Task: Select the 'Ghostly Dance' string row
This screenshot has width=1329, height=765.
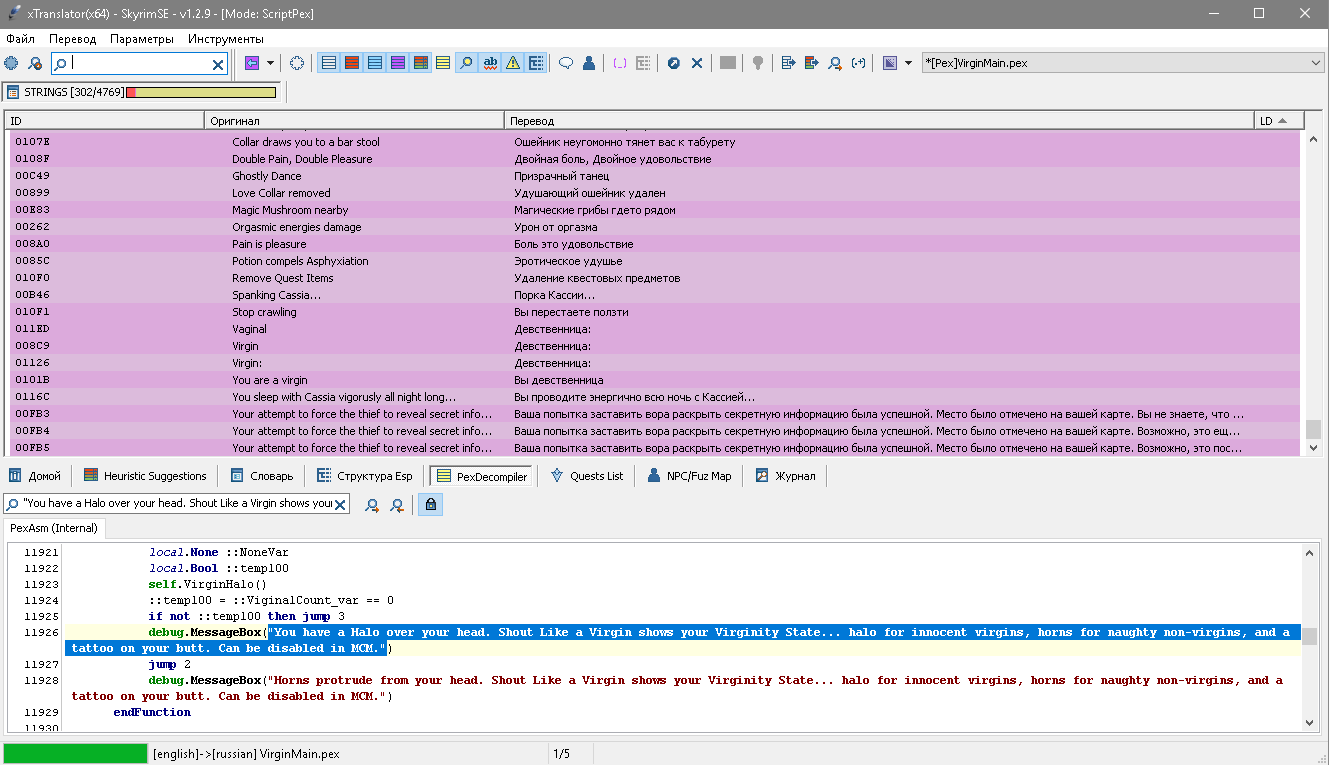Action: (266, 176)
